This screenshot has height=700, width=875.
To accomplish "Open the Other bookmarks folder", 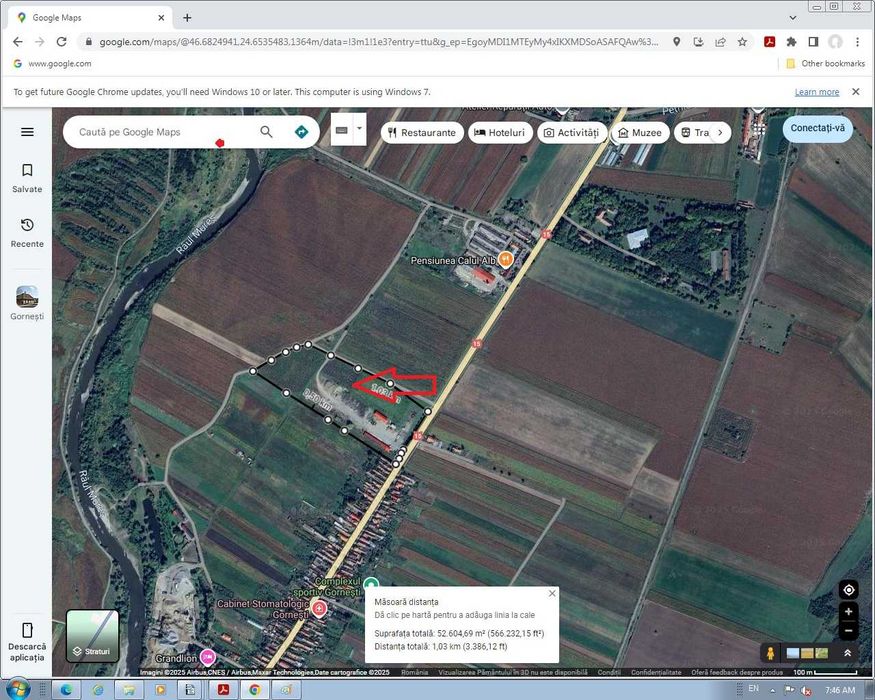I will pyautogui.click(x=825, y=64).
